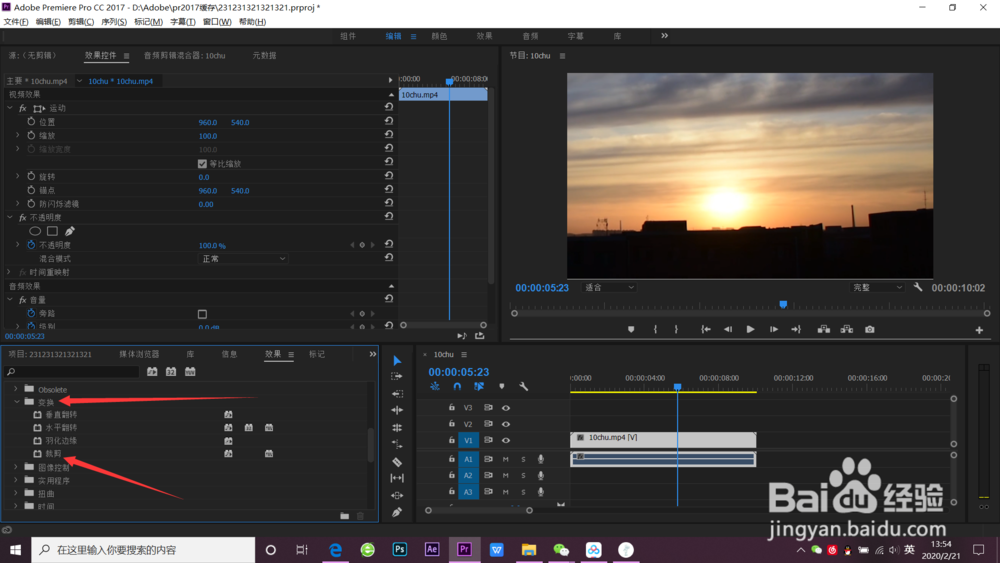The image size is (1000, 563).
Task: Select 10chu.mp4 video clip on V1
Action: pyautogui.click(x=663, y=439)
